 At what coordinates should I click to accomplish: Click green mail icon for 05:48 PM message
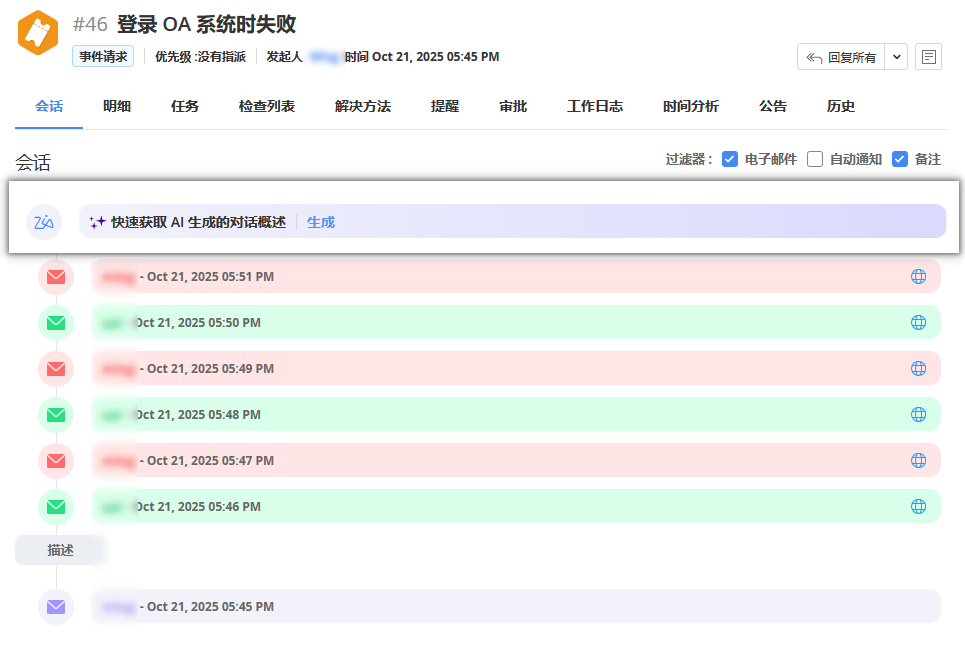pyautogui.click(x=56, y=415)
